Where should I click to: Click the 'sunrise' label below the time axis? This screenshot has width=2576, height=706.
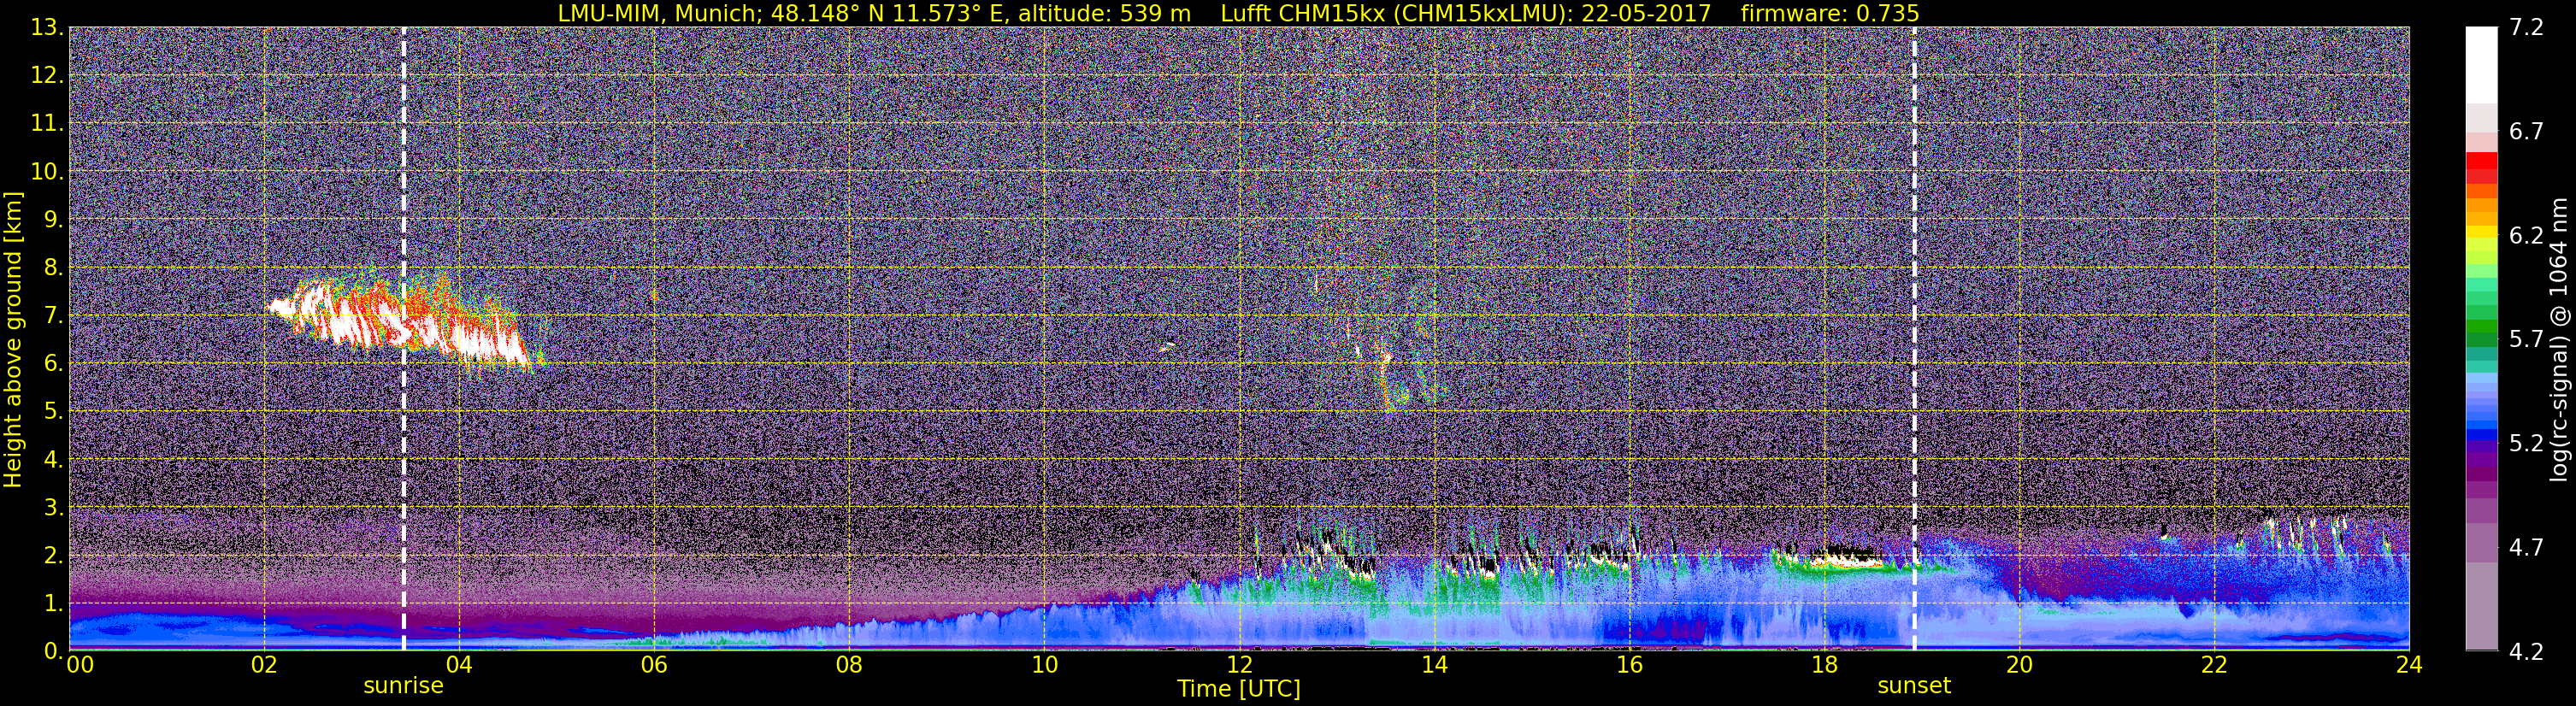[403, 685]
